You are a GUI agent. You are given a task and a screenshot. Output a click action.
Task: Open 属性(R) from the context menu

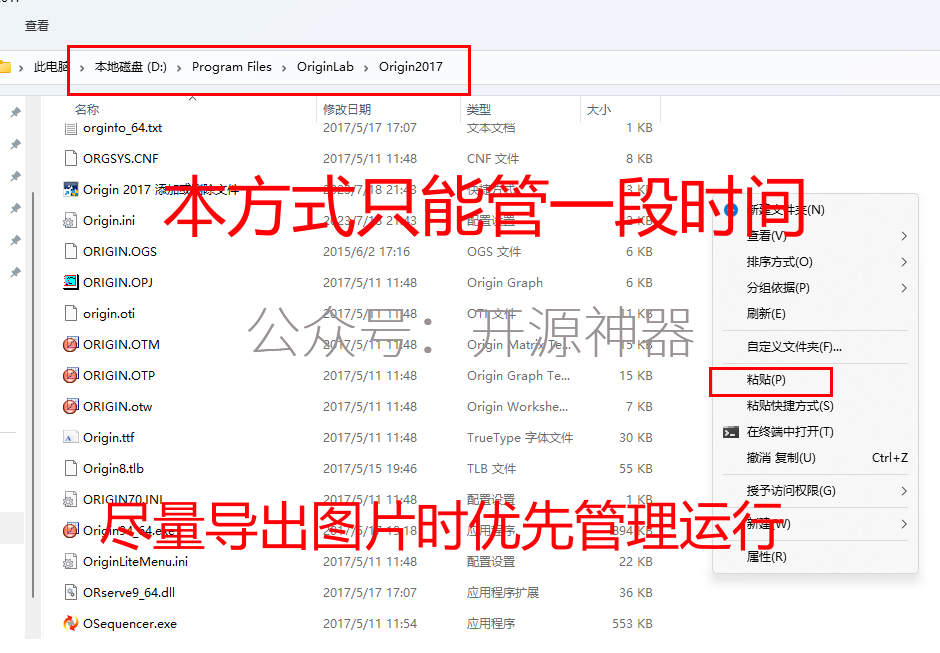766,556
